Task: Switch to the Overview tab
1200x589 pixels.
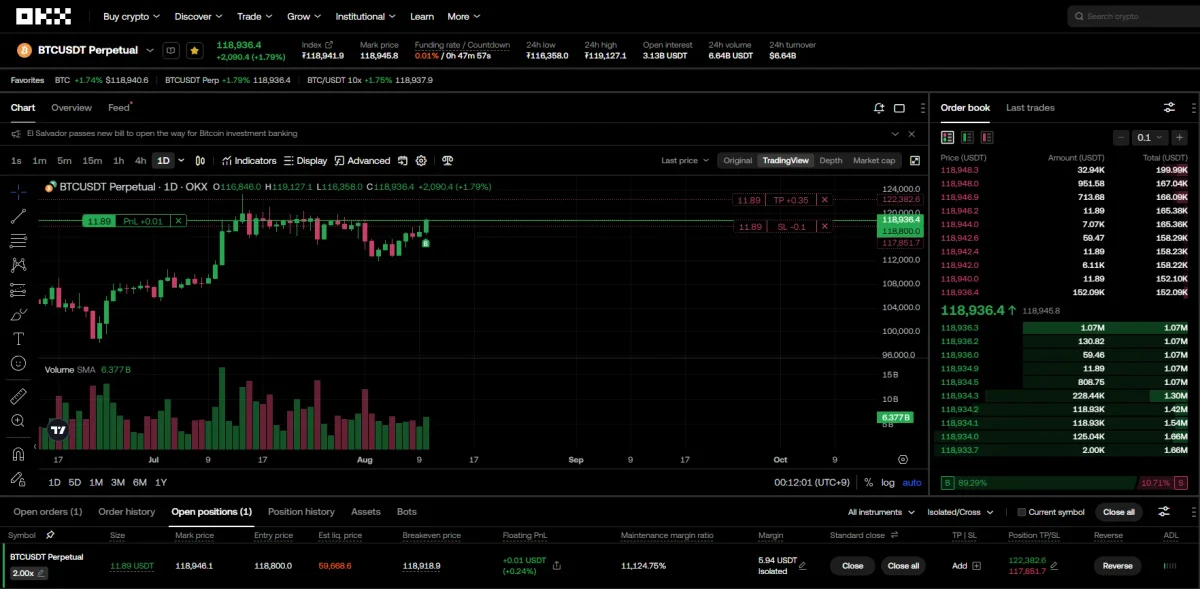Action: pos(71,108)
